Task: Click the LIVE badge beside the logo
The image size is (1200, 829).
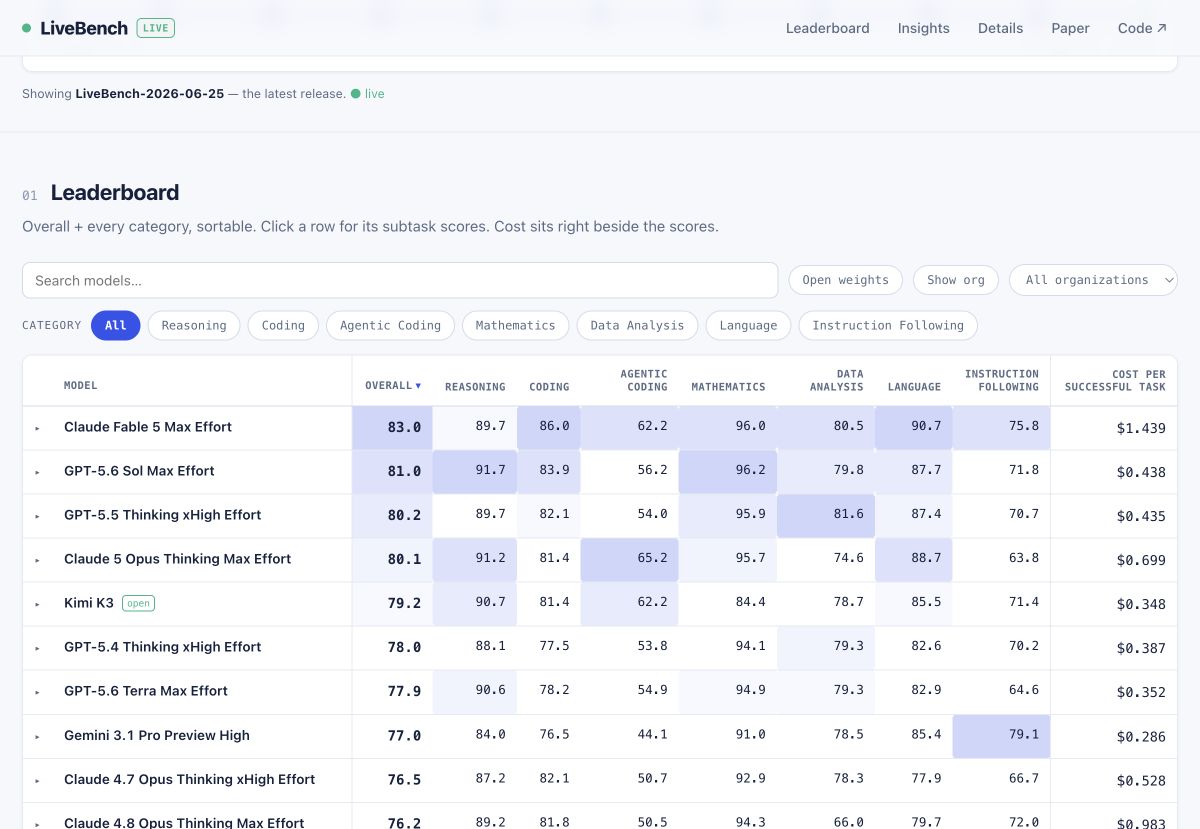Action: 156,28
